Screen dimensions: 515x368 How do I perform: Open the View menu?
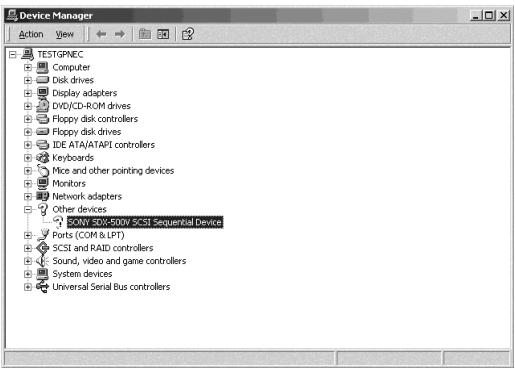pyautogui.click(x=64, y=34)
